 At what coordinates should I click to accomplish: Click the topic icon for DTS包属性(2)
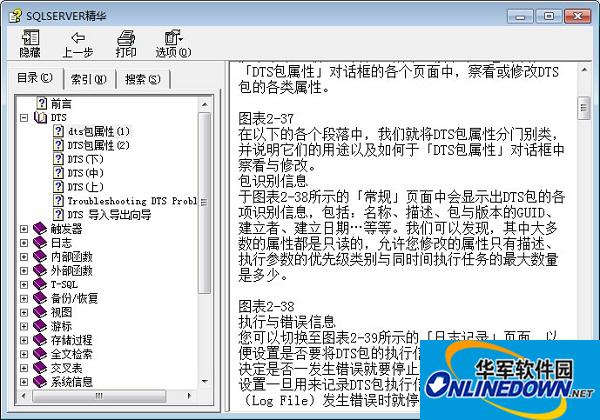[x=58, y=145]
